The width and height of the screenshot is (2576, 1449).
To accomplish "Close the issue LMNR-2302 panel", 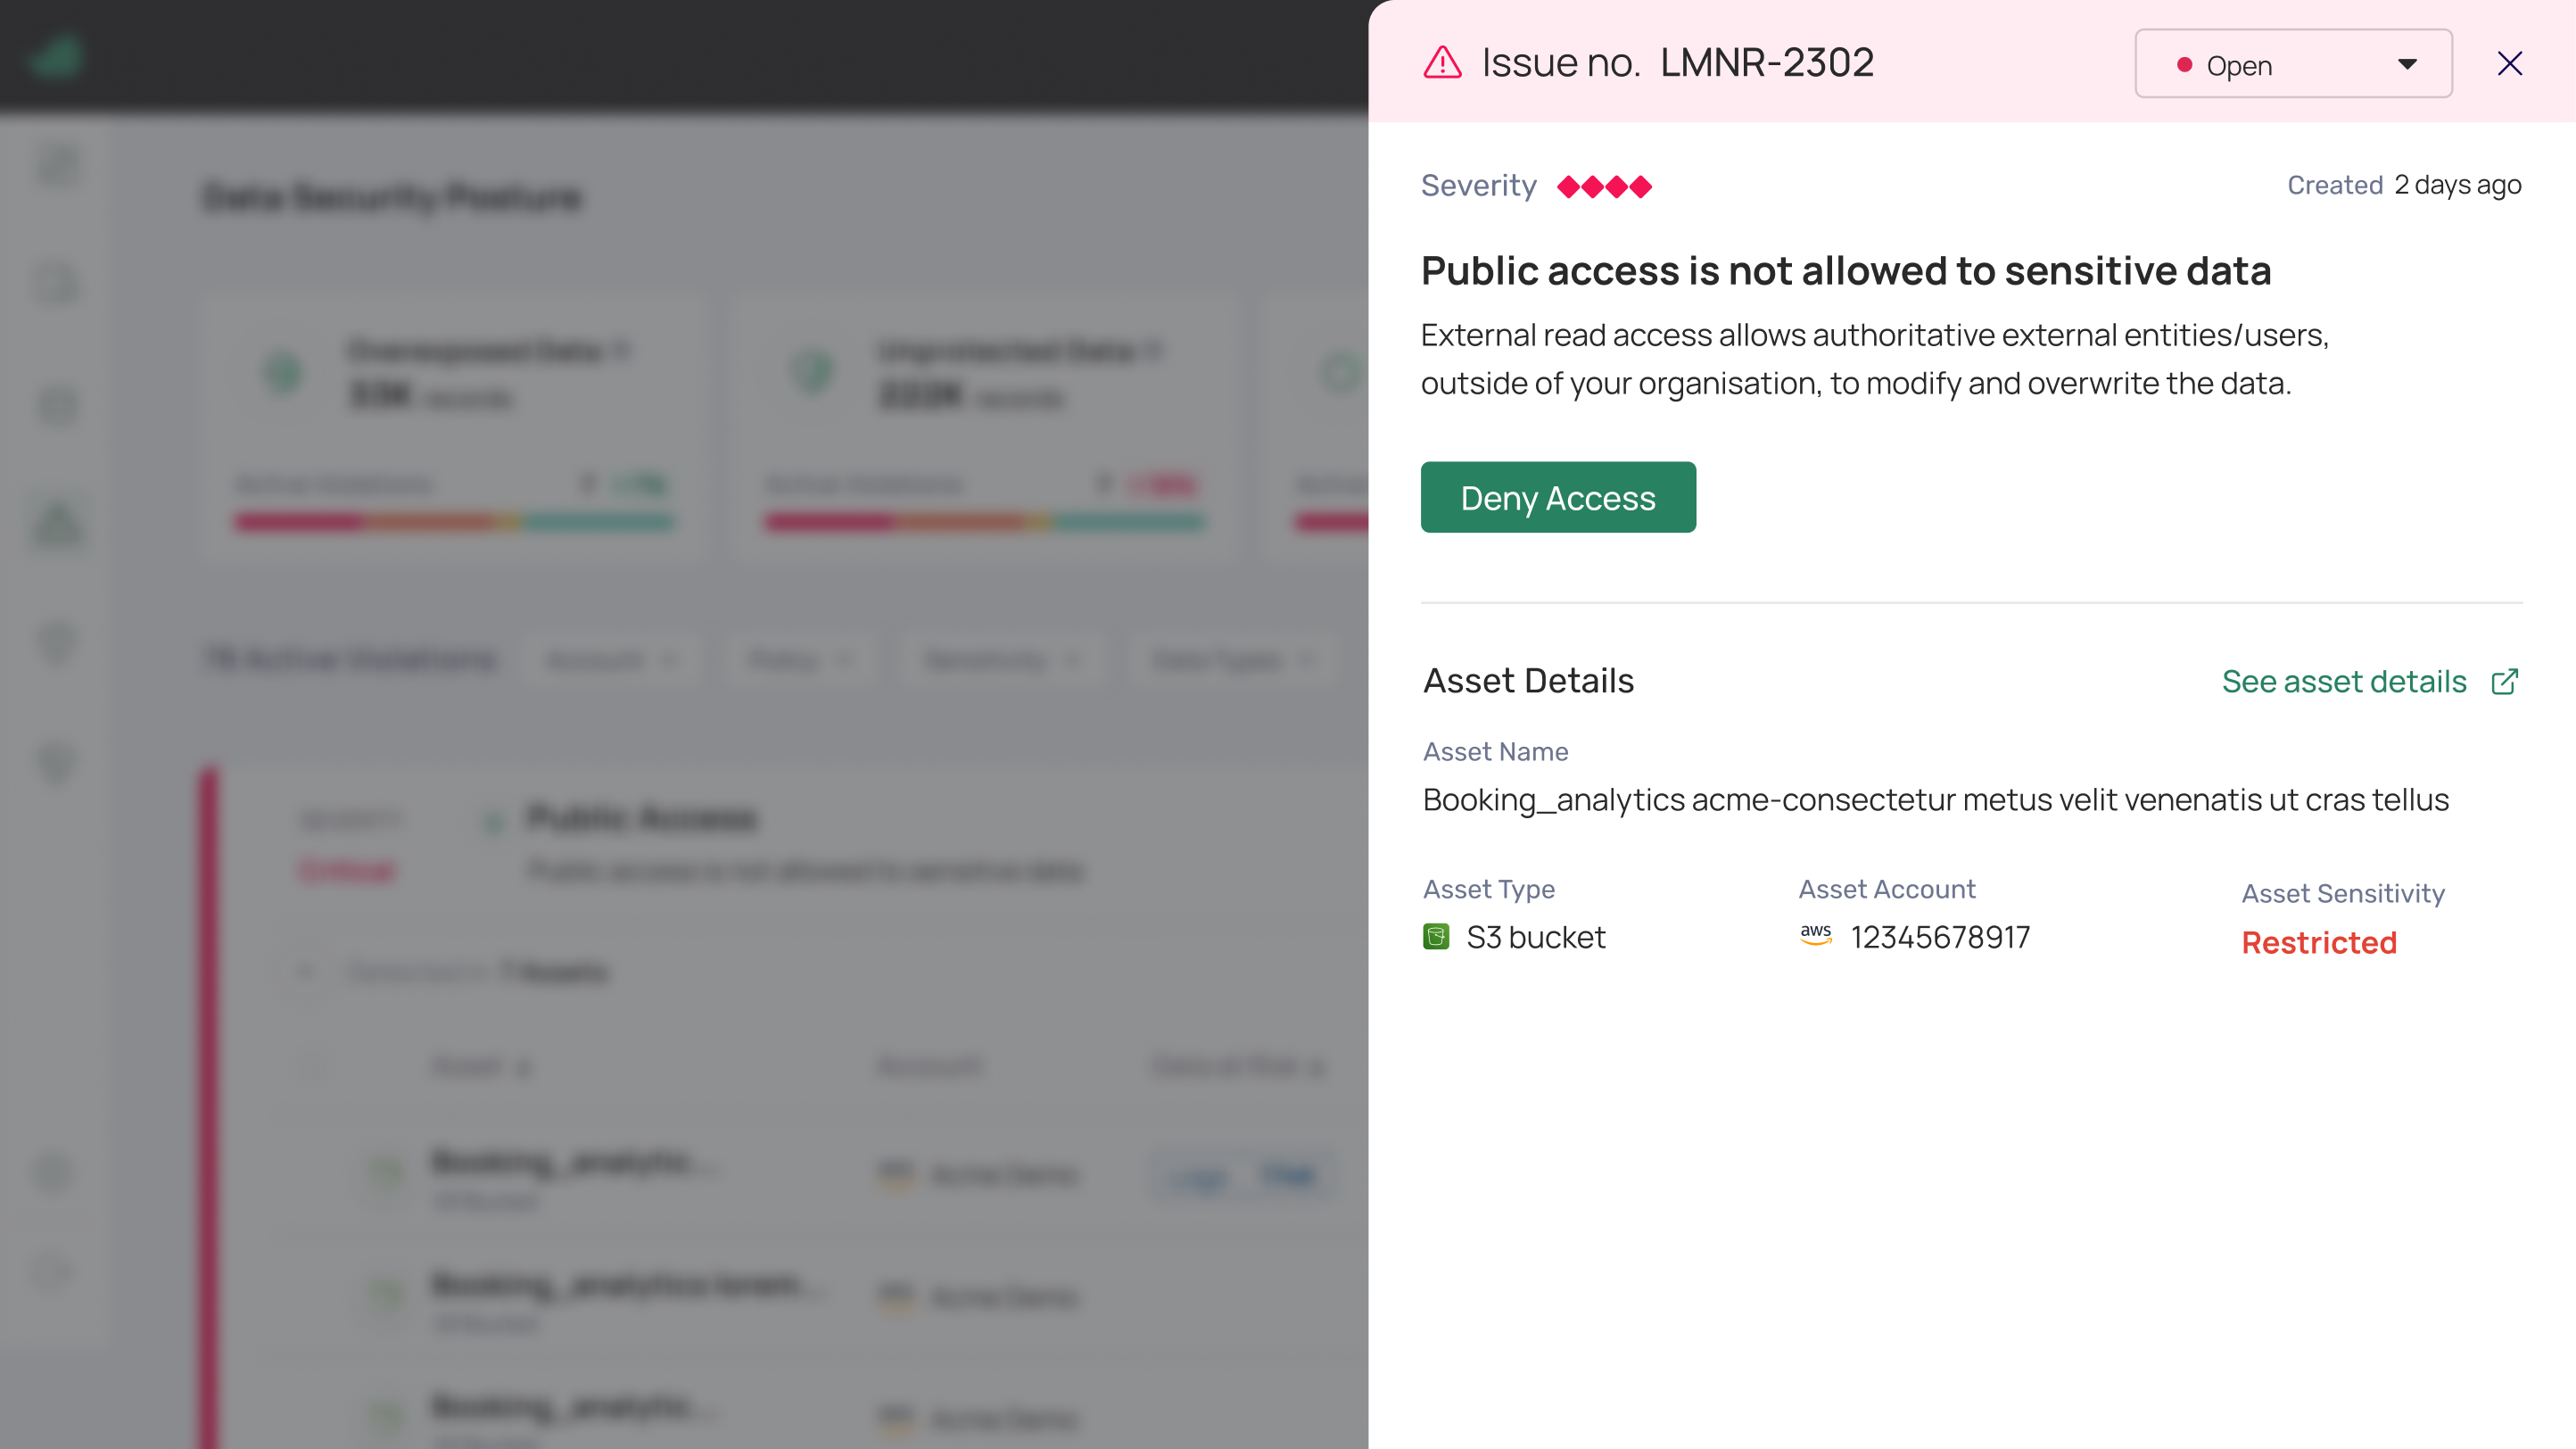I will coord(2509,64).
